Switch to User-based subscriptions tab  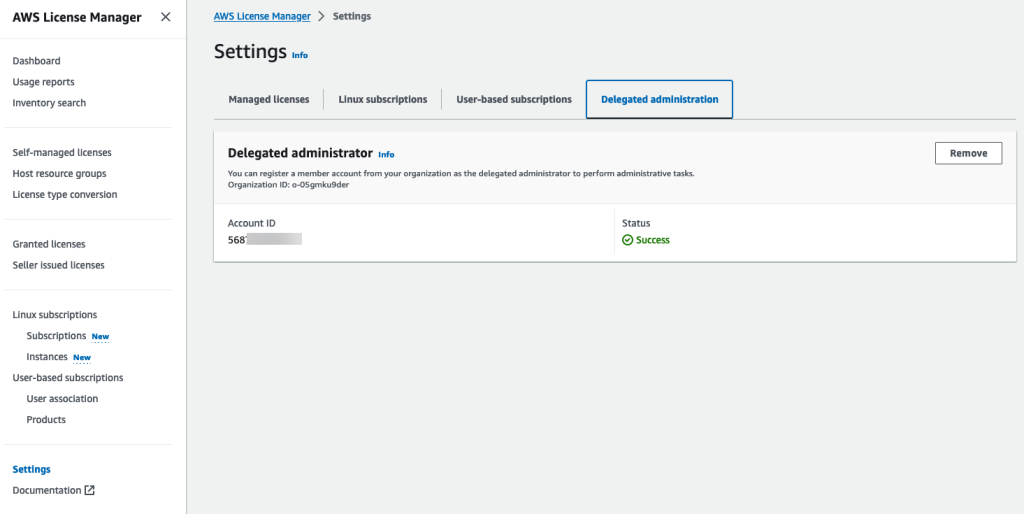[x=514, y=99]
